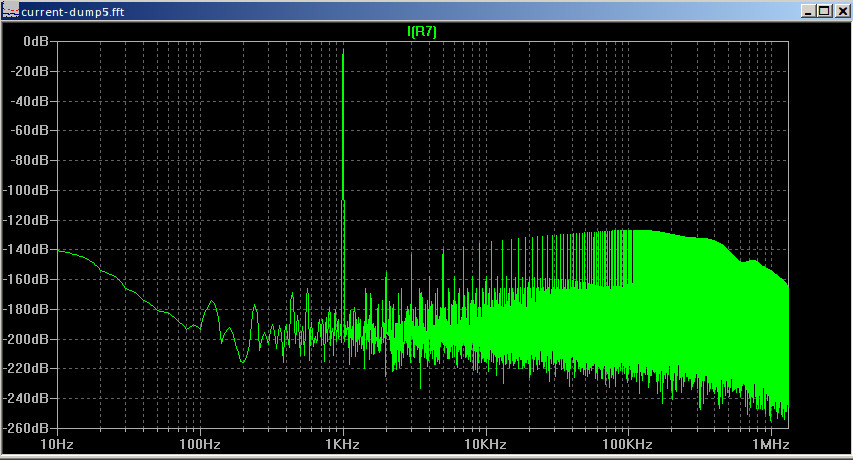
Task: Click the -40dB axis label
Action: pyautogui.click(x=30, y=101)
